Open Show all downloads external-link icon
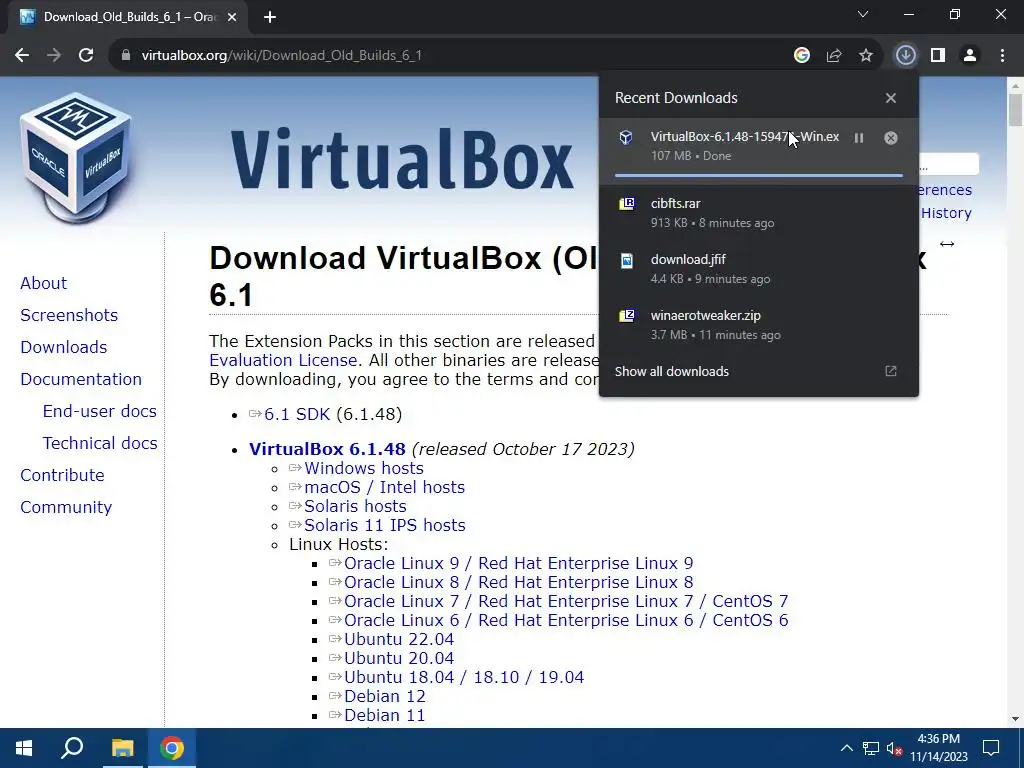The height and width of the screenshot is (768, 1024). (x=891, y=371)
